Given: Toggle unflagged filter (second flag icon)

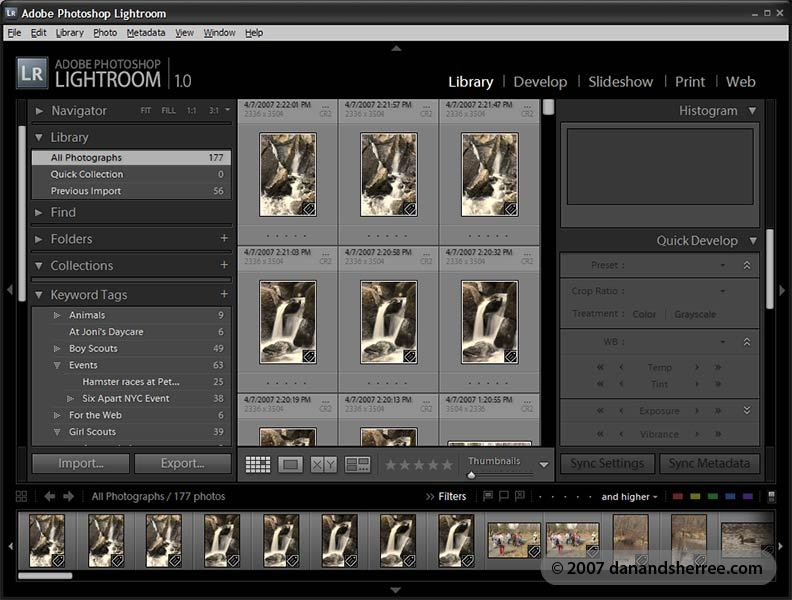Looking at the screenshot, I should (x=504, y=496).
